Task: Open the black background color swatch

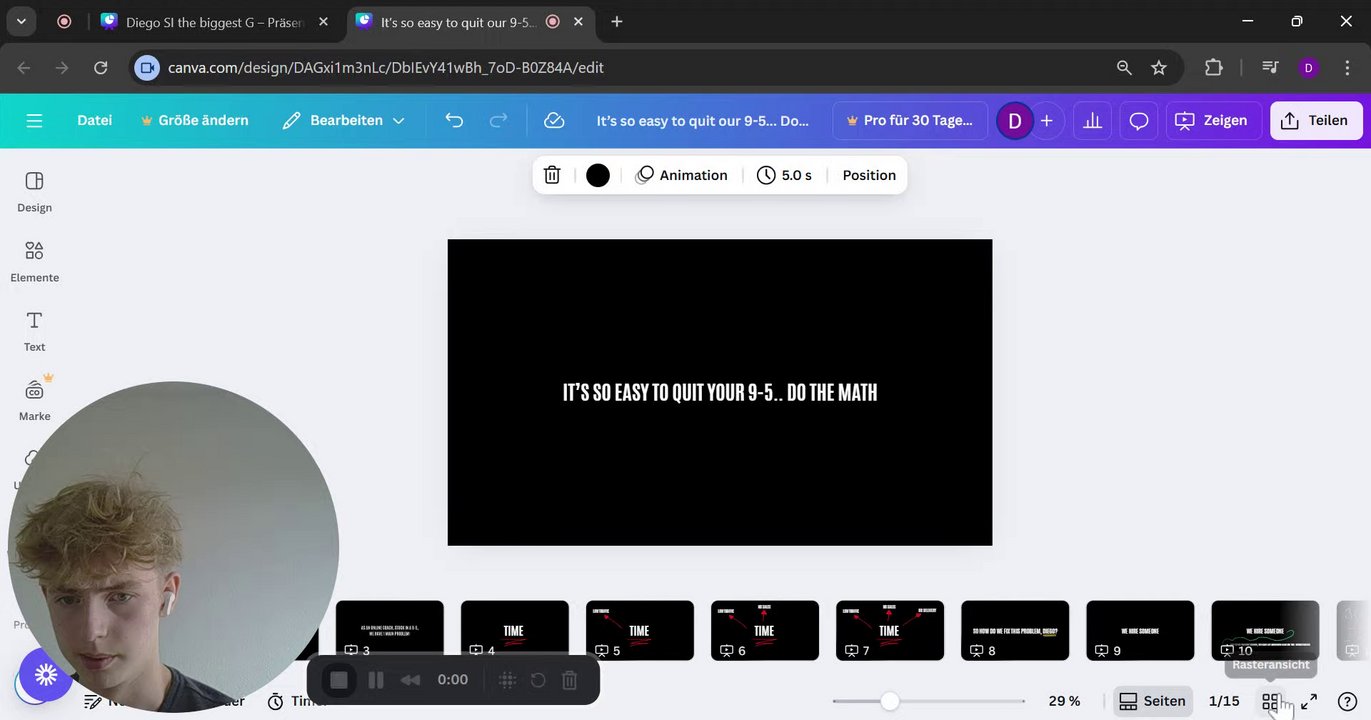Action: pyautogui.click(x=598, y=175)
